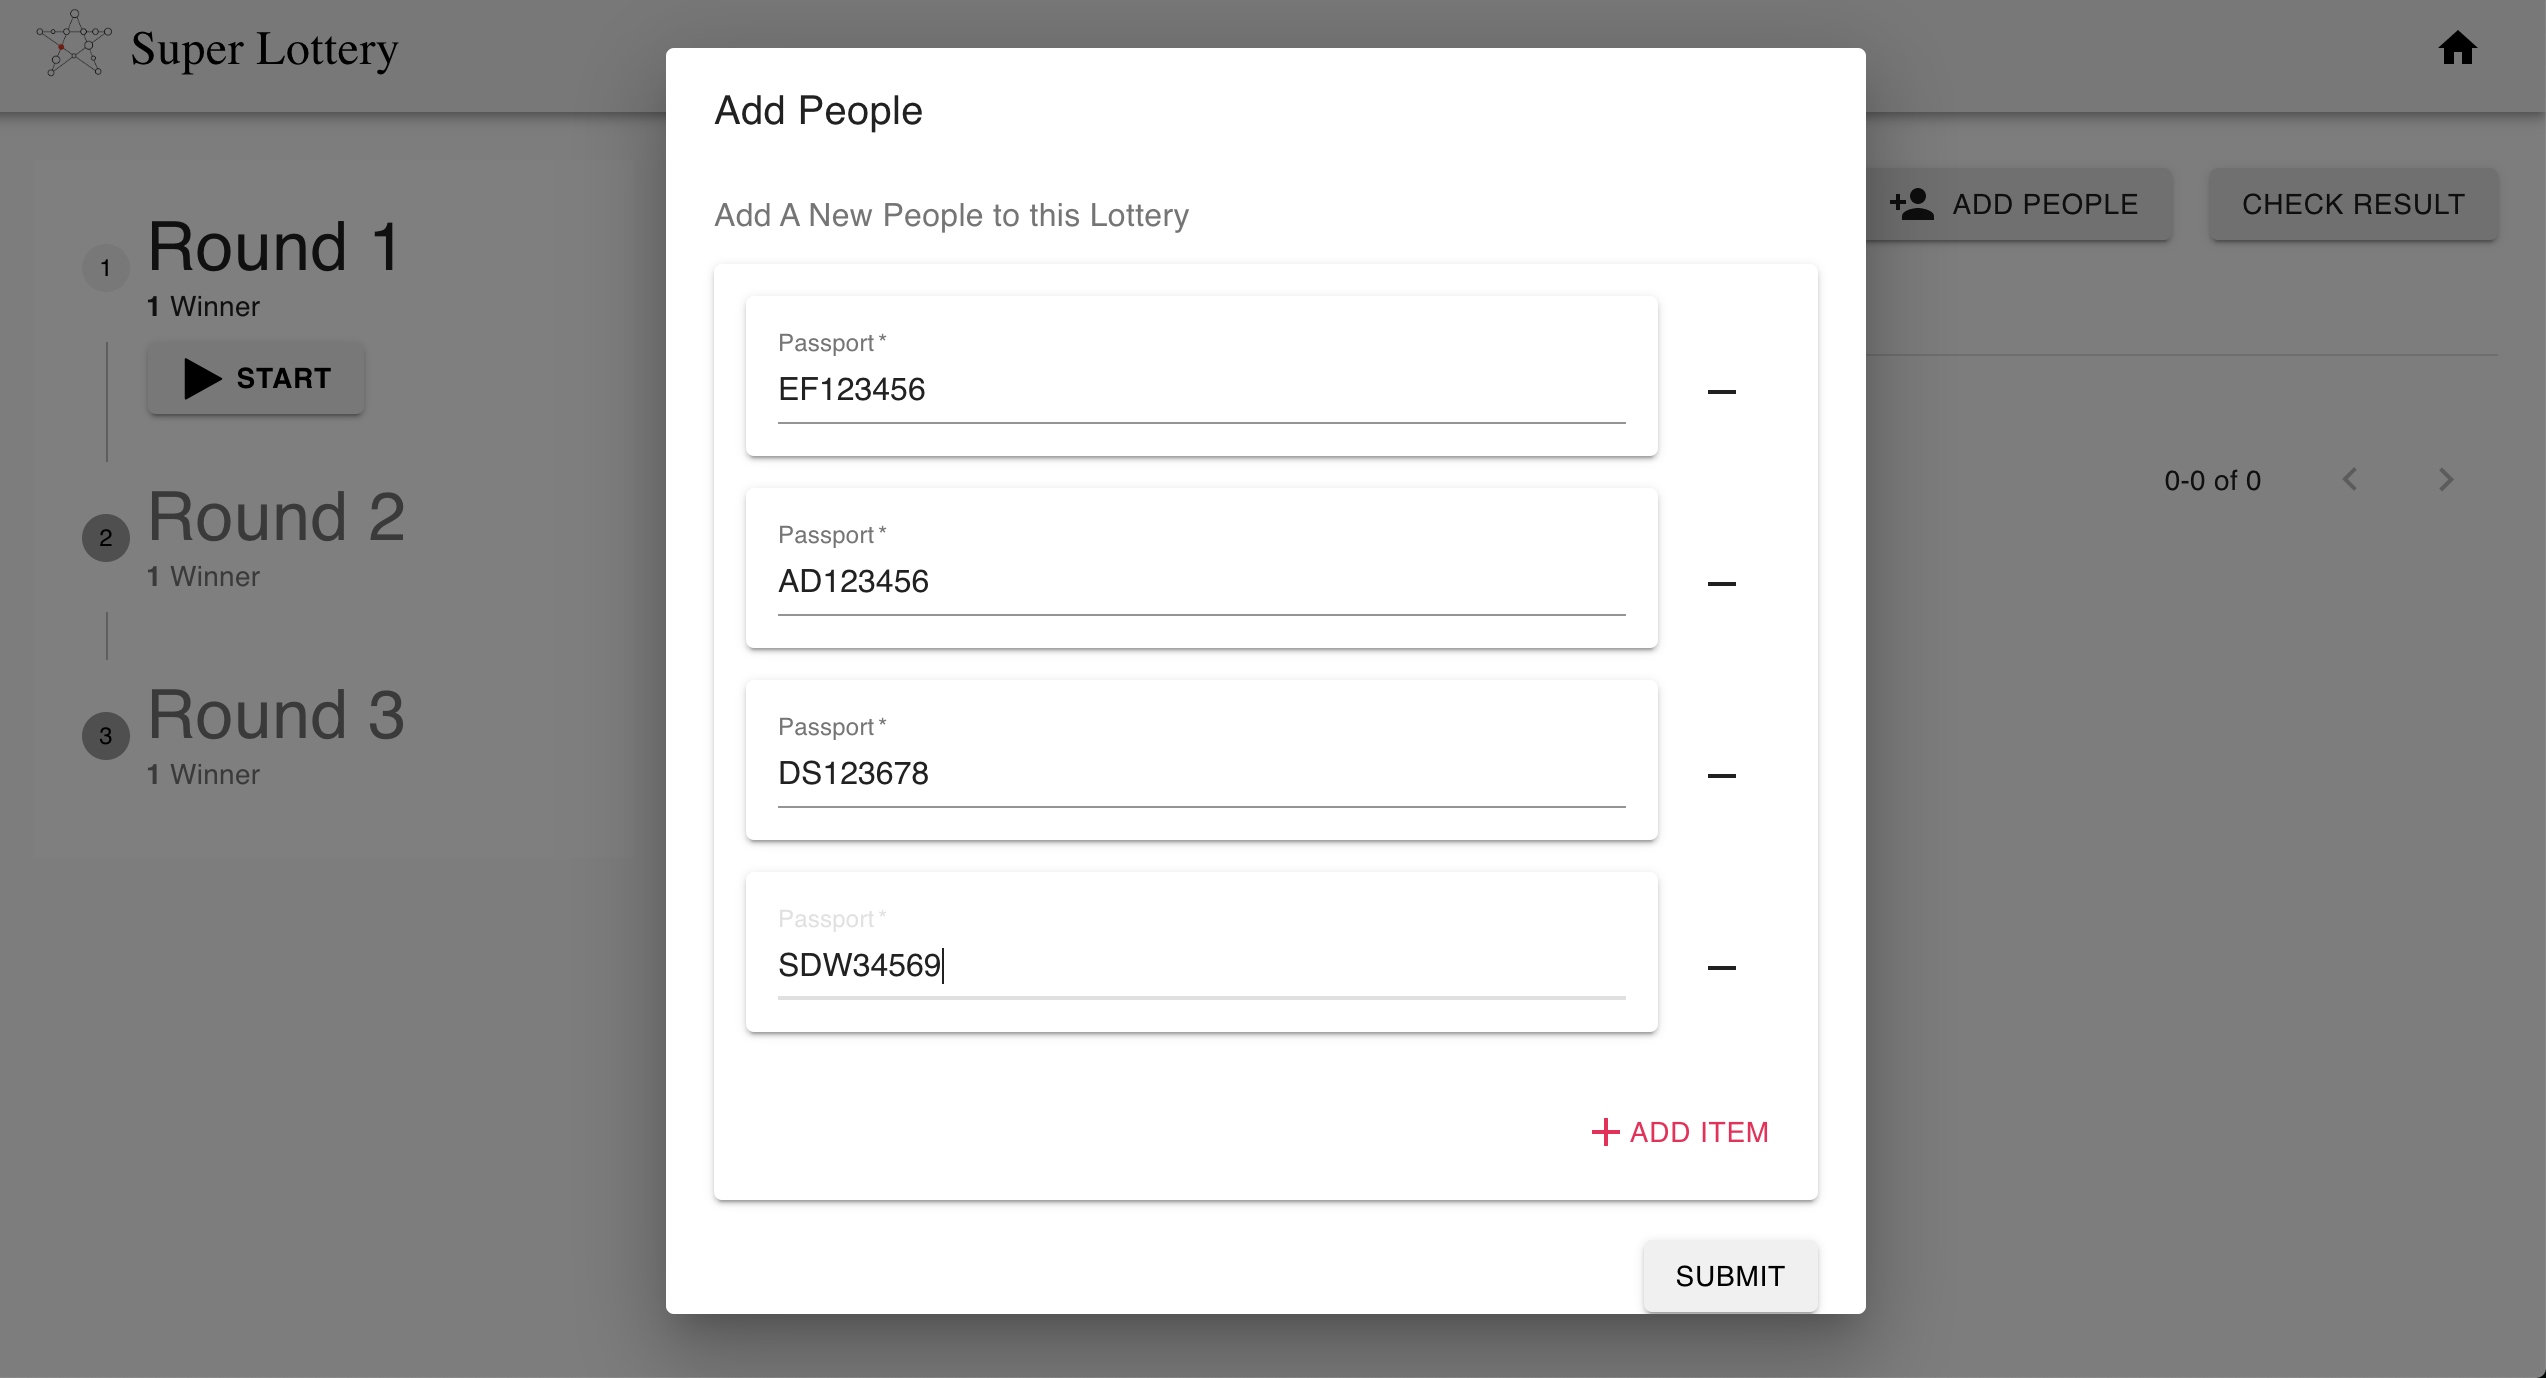Click the home icon in header
This screenshot has width=2546, height=1378.
click(x=2457, y=48)
